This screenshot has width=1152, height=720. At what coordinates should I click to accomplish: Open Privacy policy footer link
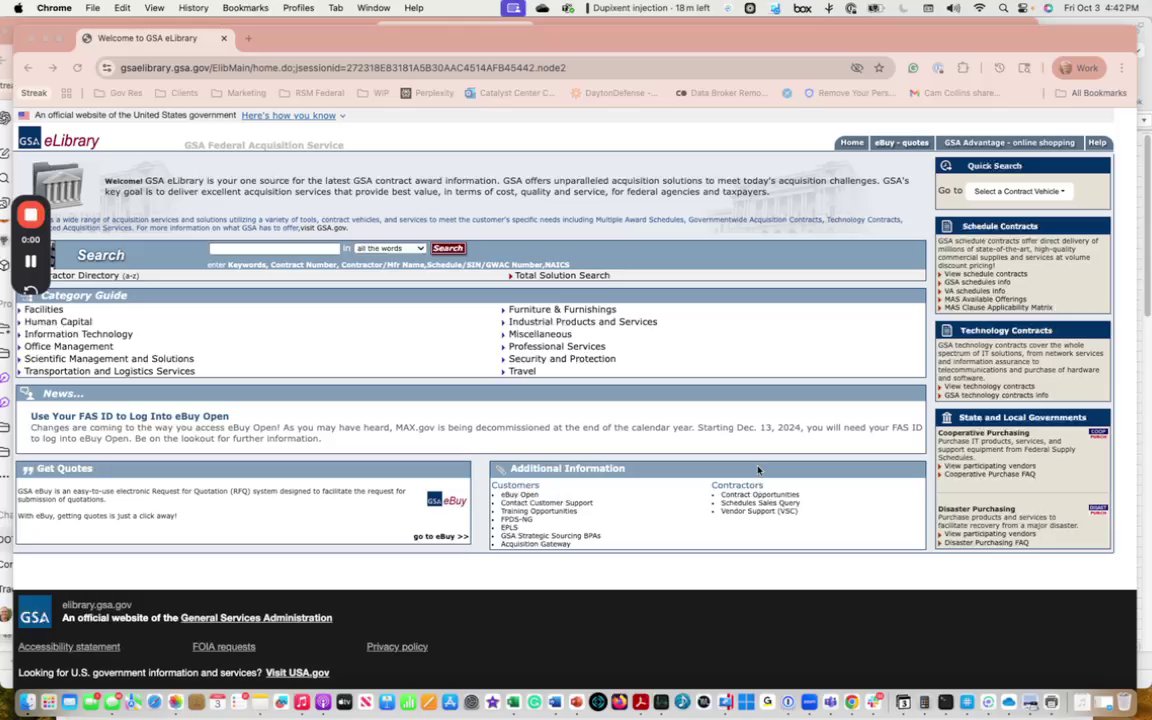pyautogui.click(x=397, y=647)
